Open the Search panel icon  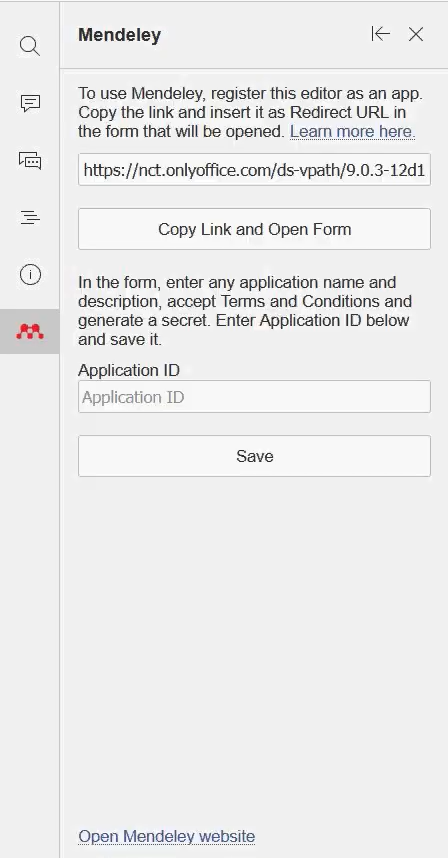pyautogui.click(x=30, y=46)
